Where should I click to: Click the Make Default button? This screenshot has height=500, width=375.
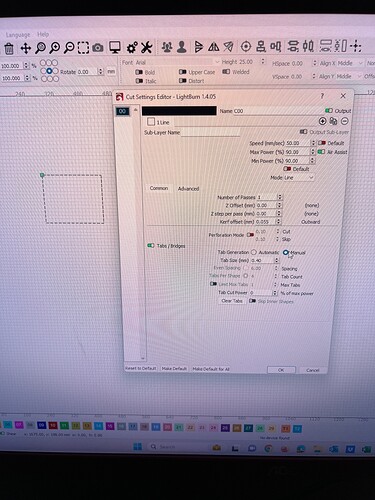click(174, 369)
